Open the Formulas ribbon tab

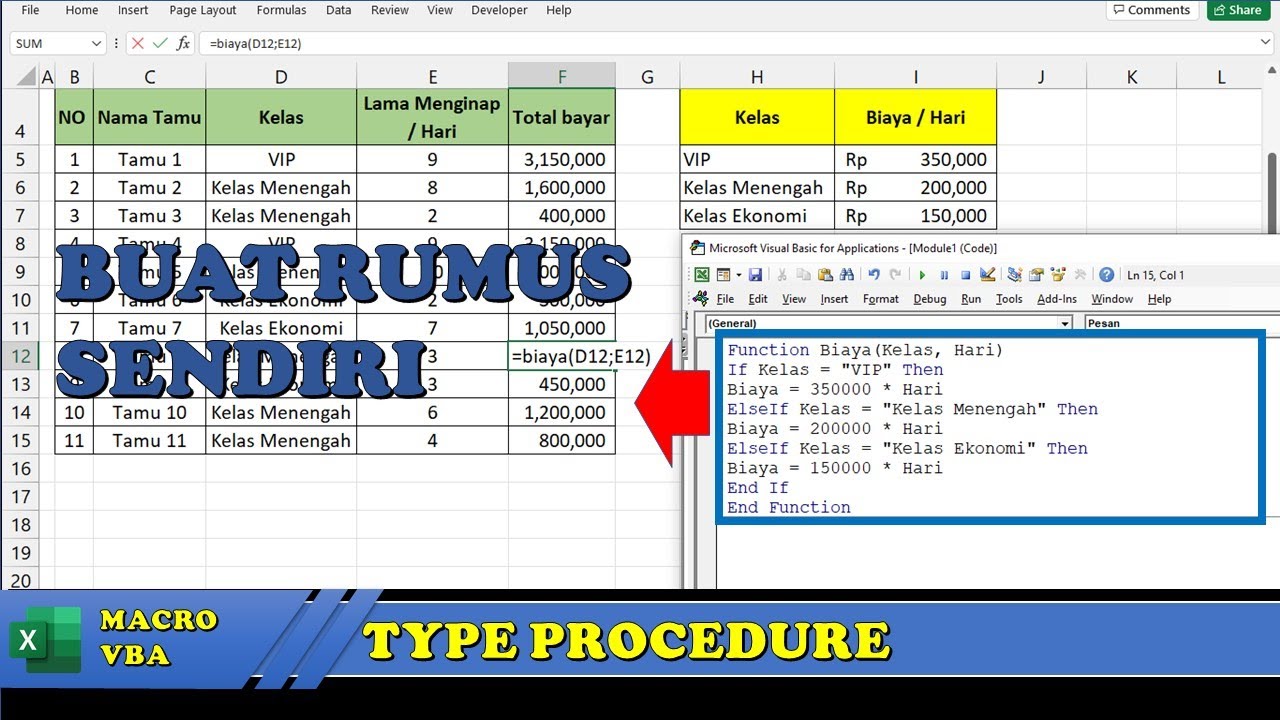click(281, 10)
